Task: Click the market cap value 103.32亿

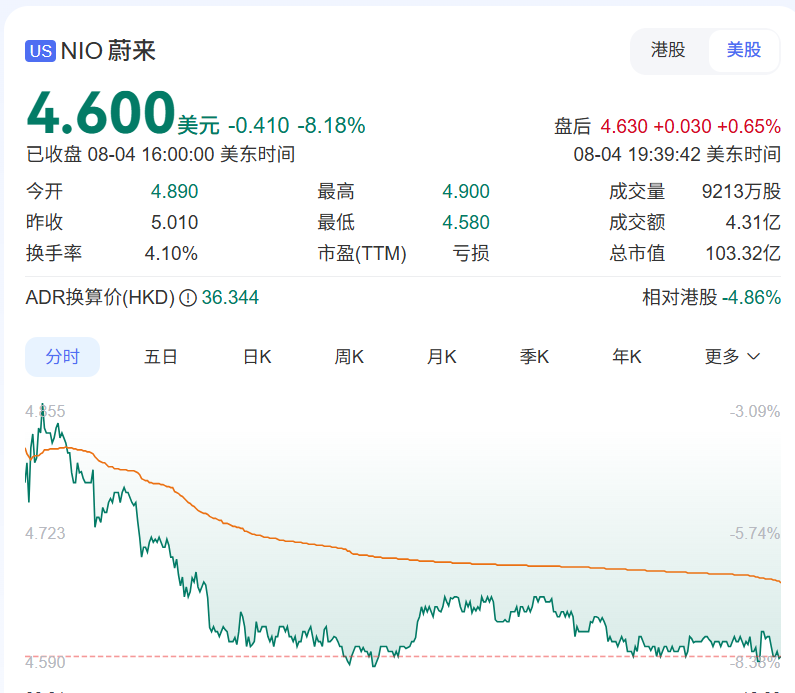Action: 743,253
